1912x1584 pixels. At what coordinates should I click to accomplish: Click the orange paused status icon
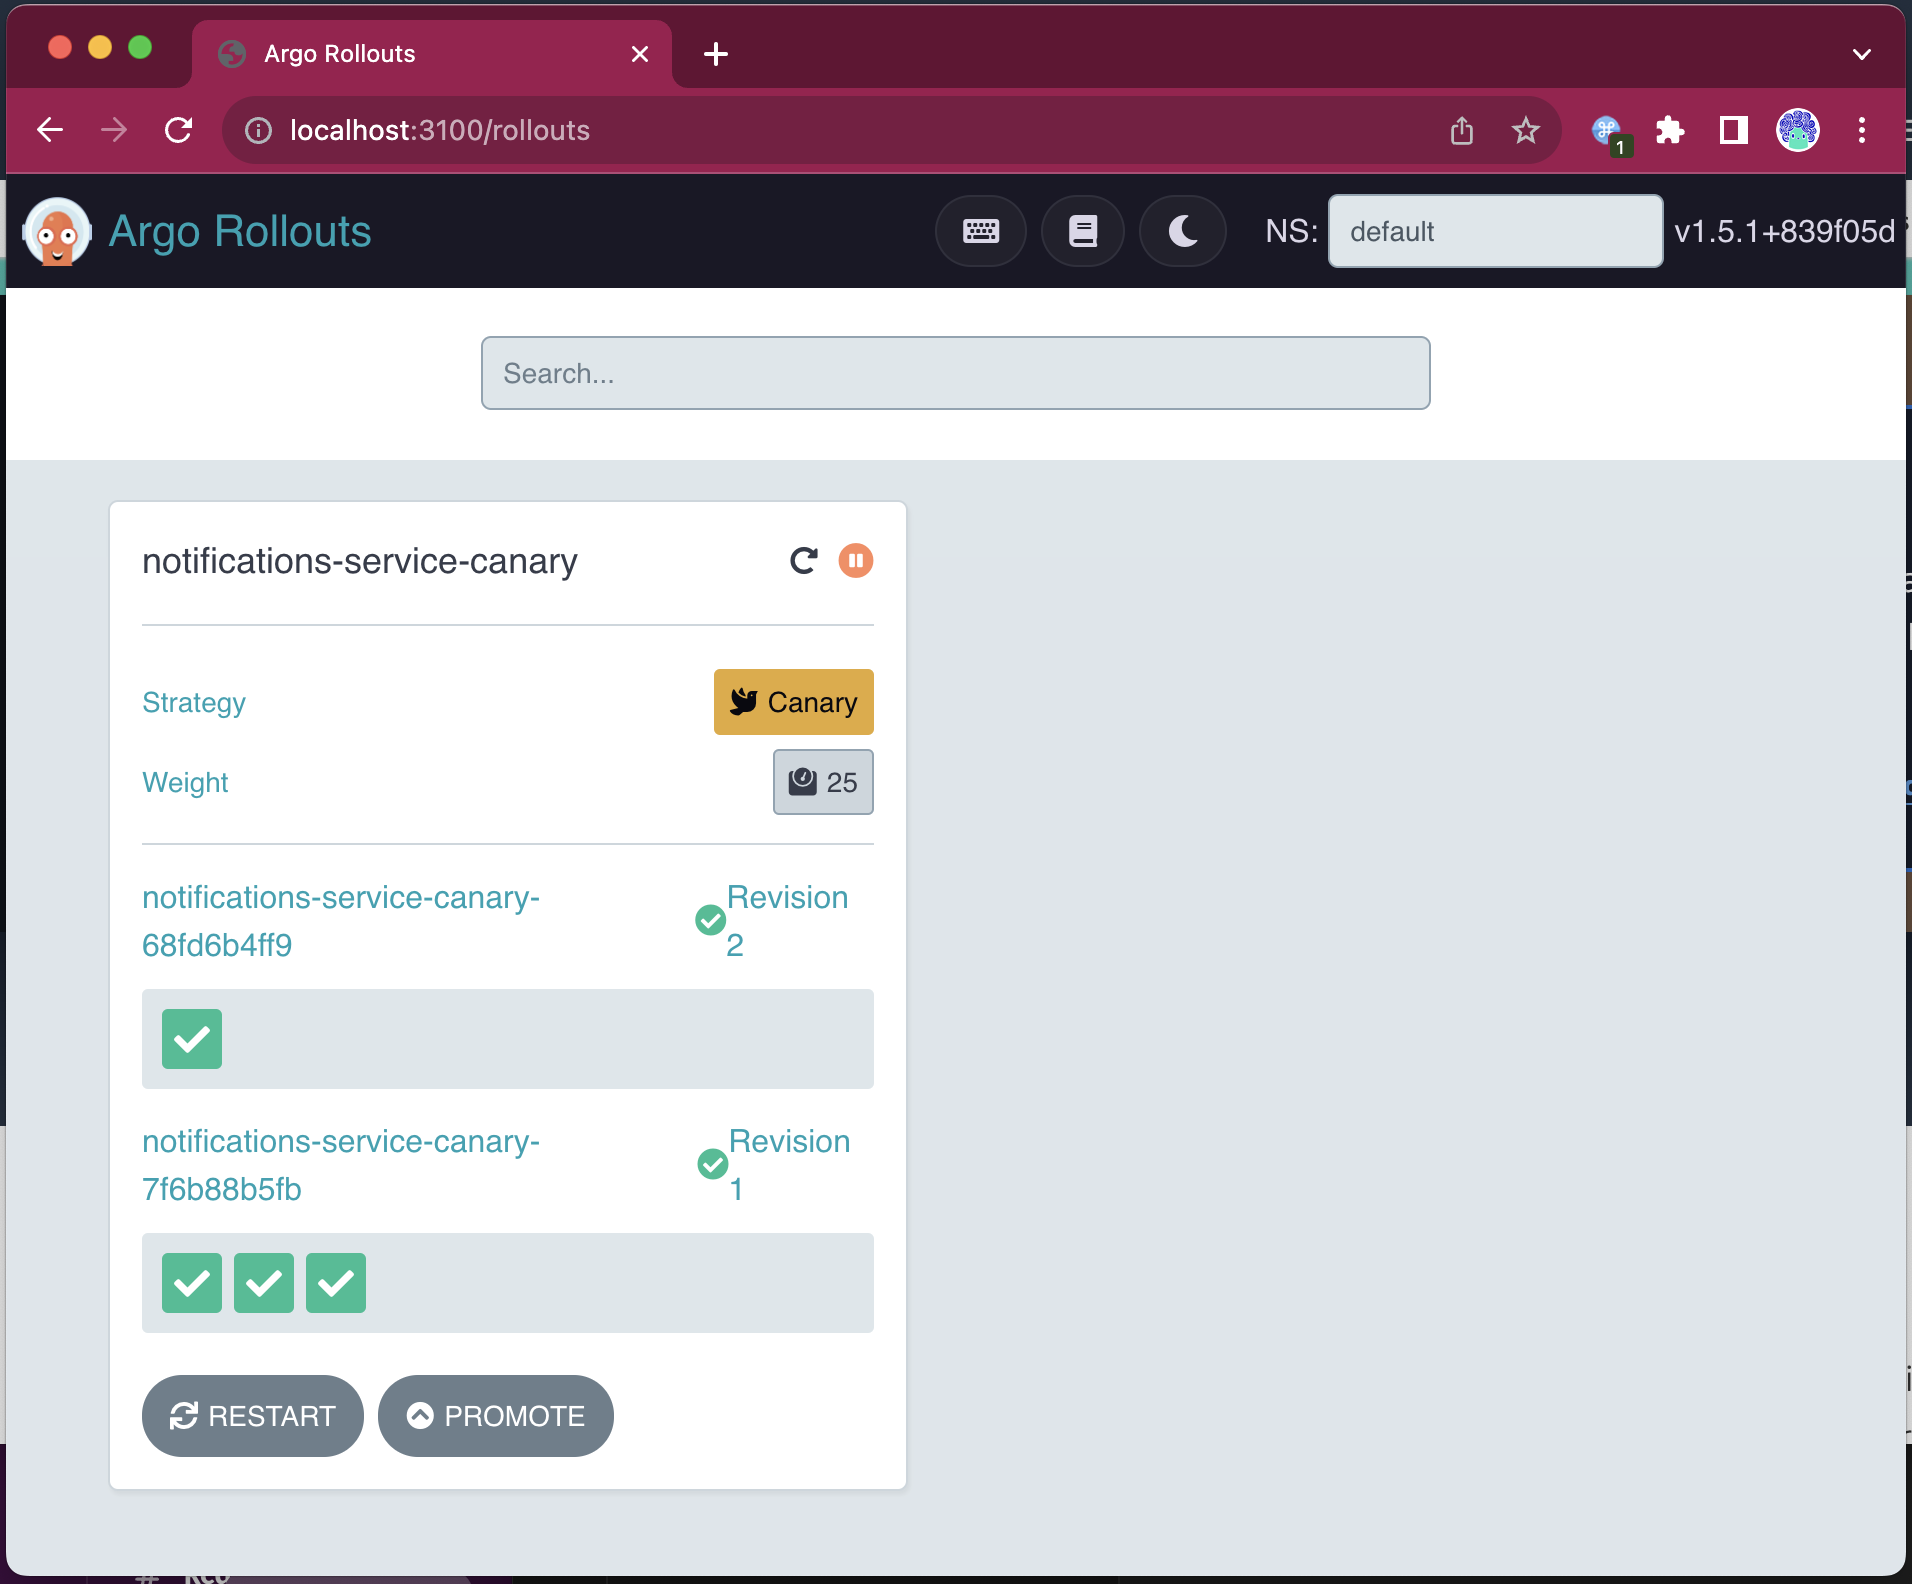pyautogui.click(x=856, y=560)
